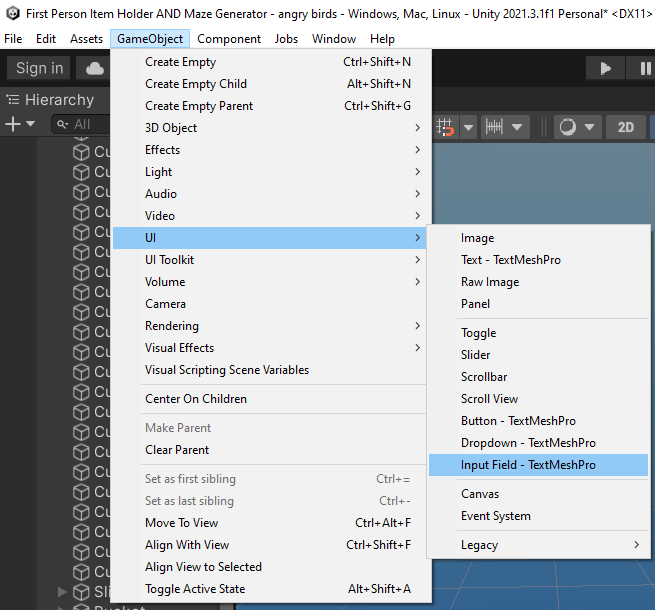Expand the Video submenu
Image resolution: width=655 pixels, height=610 pixels.
coord(269,216)
